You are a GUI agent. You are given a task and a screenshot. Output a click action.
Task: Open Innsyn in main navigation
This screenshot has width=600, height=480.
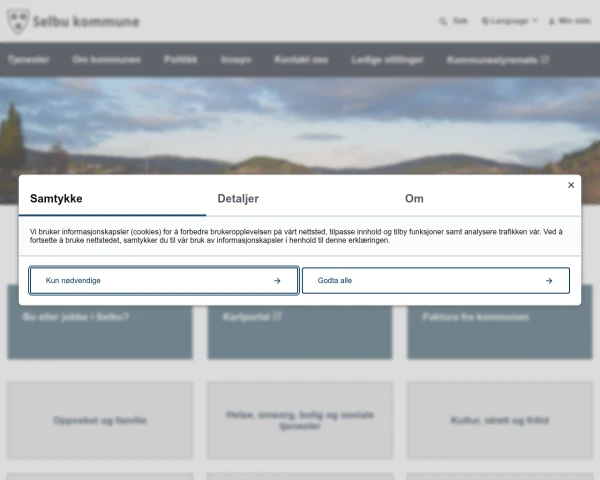[x=236, y=60]
